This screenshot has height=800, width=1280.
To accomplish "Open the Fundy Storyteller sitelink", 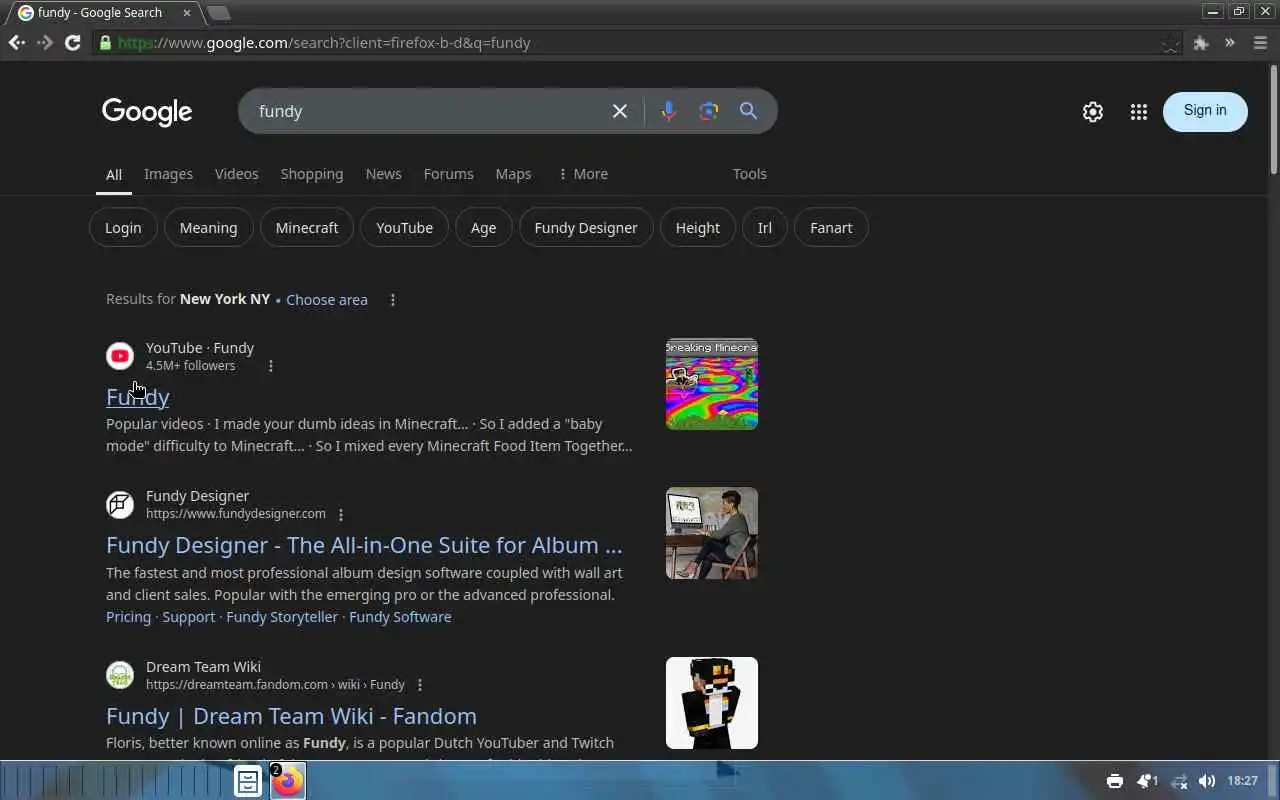I will [x=282, y=617].
